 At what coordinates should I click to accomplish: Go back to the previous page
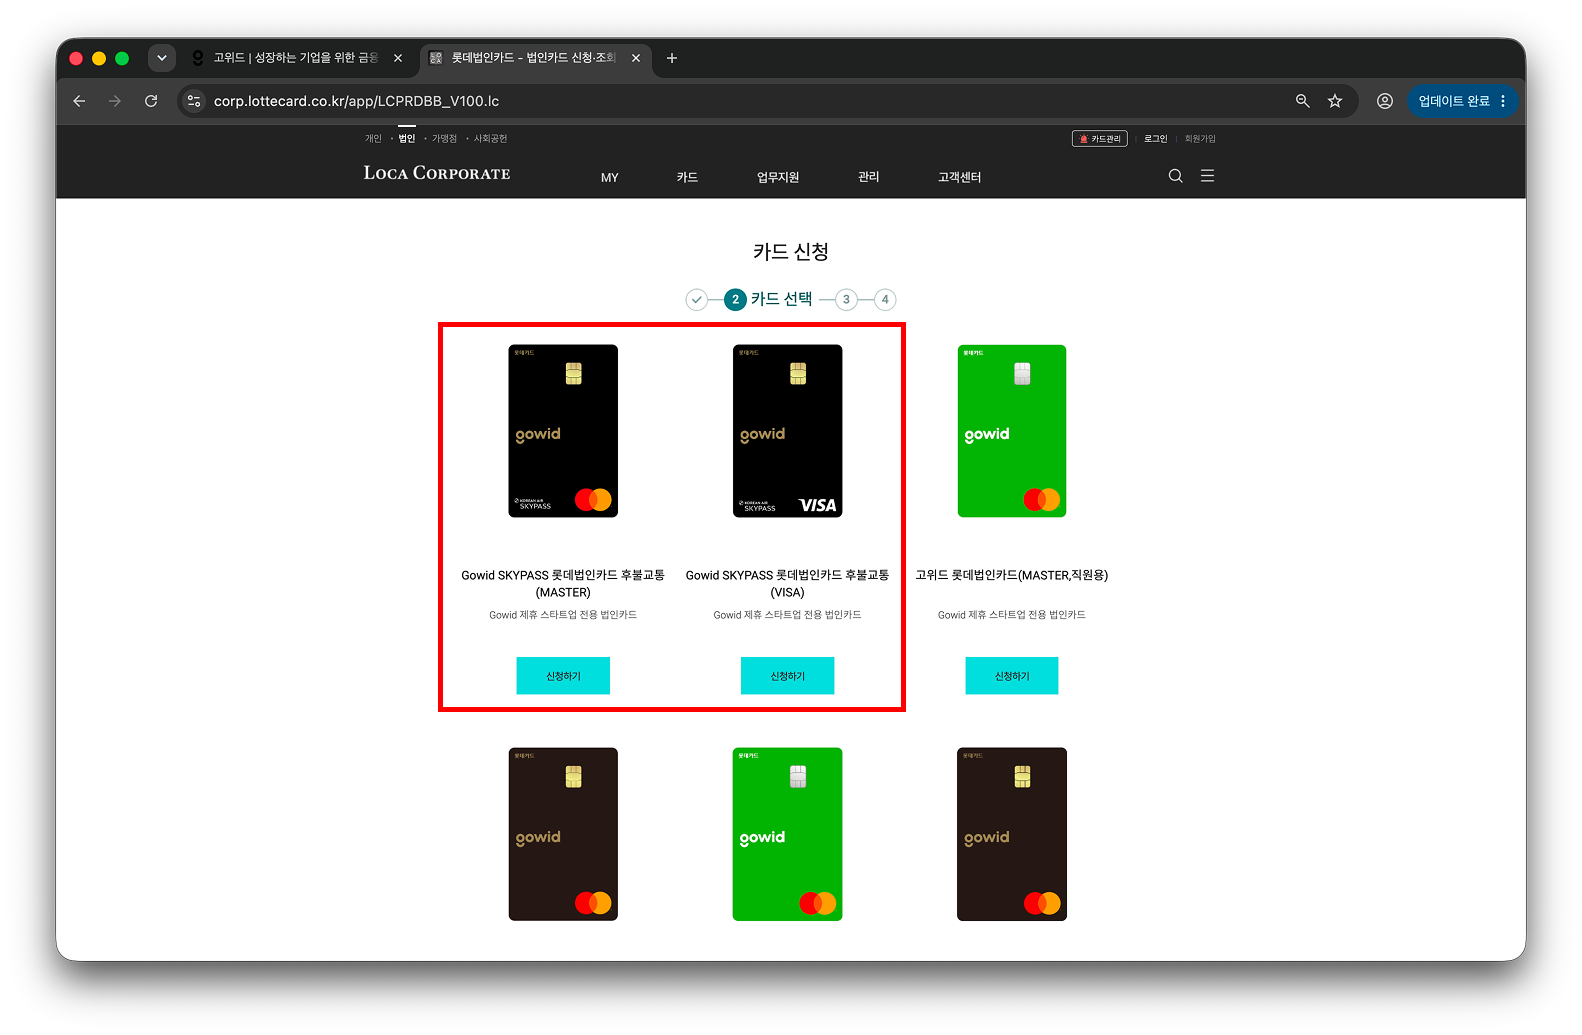coord(79,101)
